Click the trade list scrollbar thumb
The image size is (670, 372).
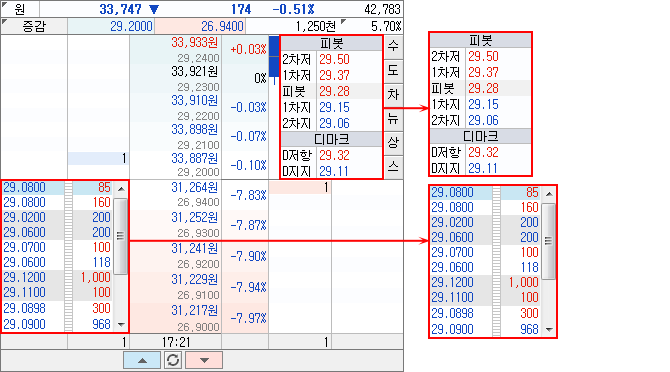tap(121, 236)
